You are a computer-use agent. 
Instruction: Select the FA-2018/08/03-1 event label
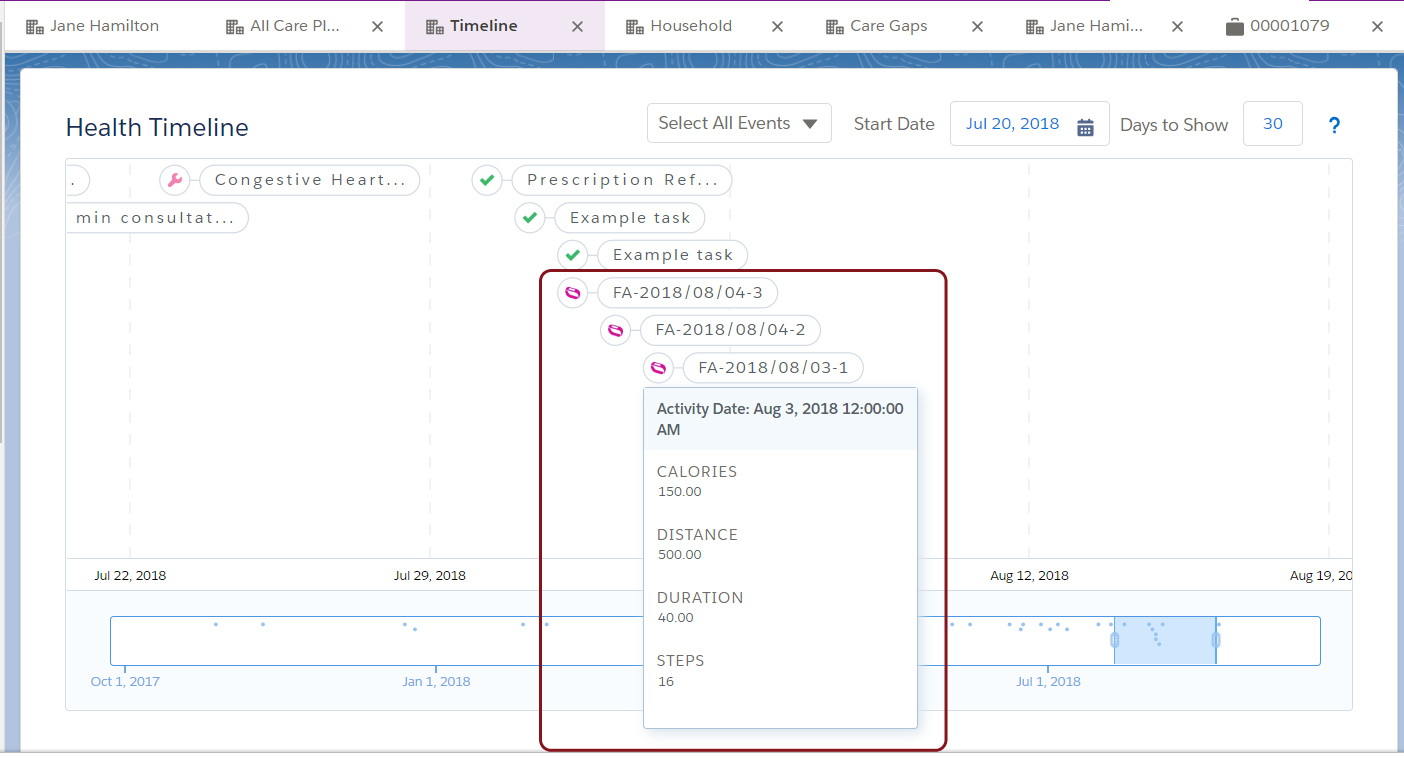click(x=772, y=367)
